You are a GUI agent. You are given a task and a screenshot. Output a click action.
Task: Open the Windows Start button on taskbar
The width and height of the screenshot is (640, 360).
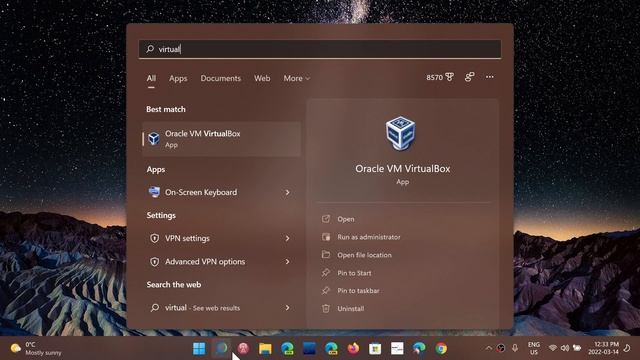(x=199, y=349)
